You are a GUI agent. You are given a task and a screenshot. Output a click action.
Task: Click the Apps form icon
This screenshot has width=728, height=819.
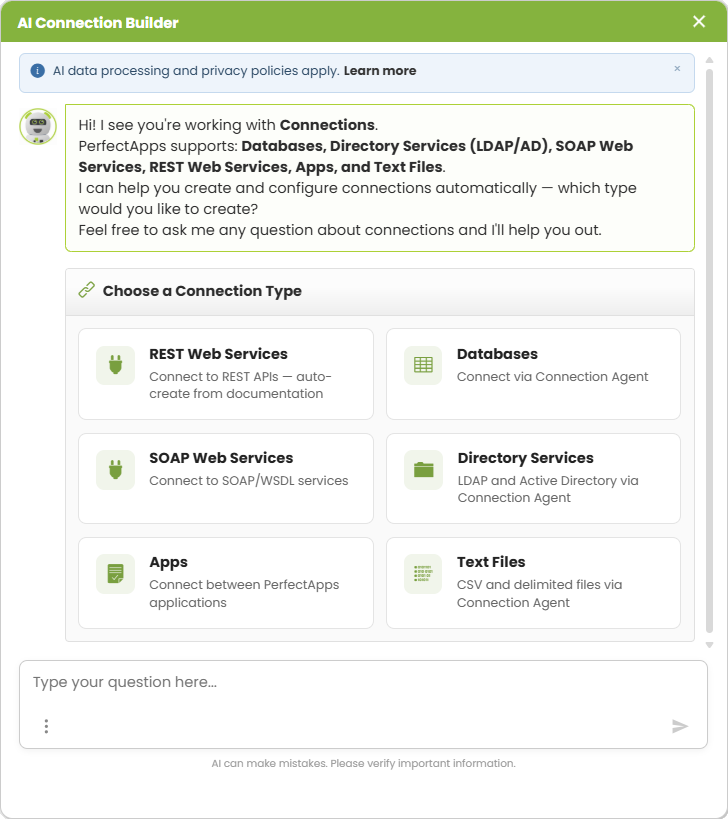[115, 574]
